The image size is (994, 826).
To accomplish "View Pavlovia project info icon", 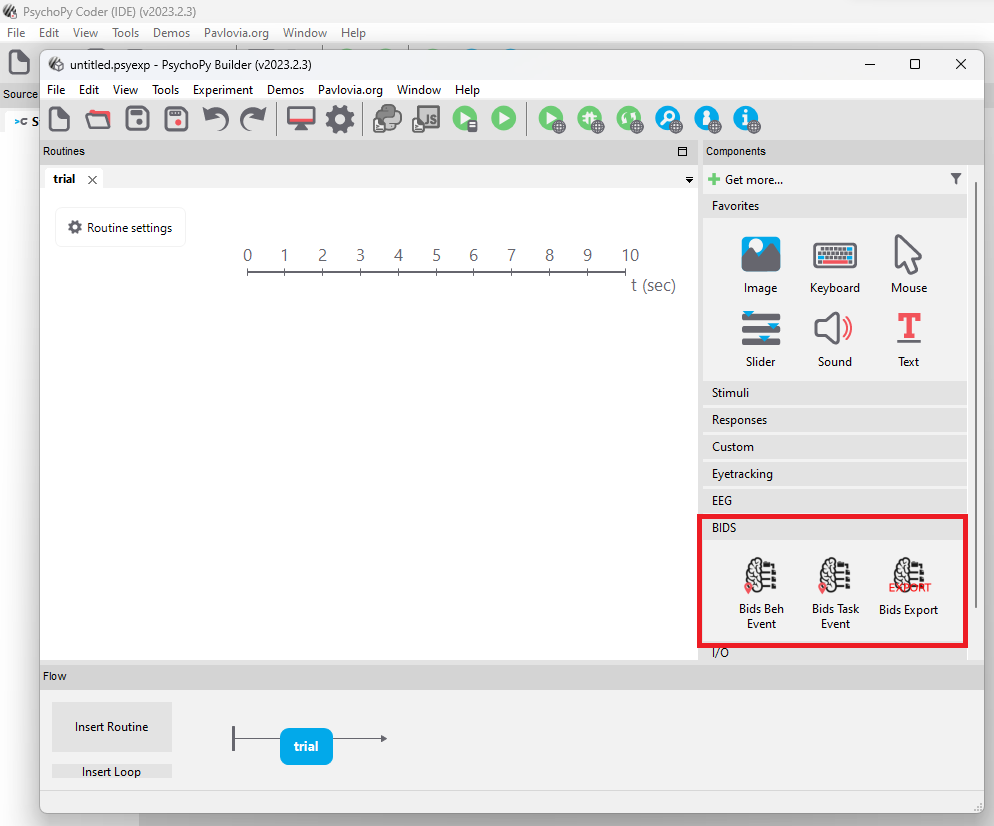I will (746, 119).
